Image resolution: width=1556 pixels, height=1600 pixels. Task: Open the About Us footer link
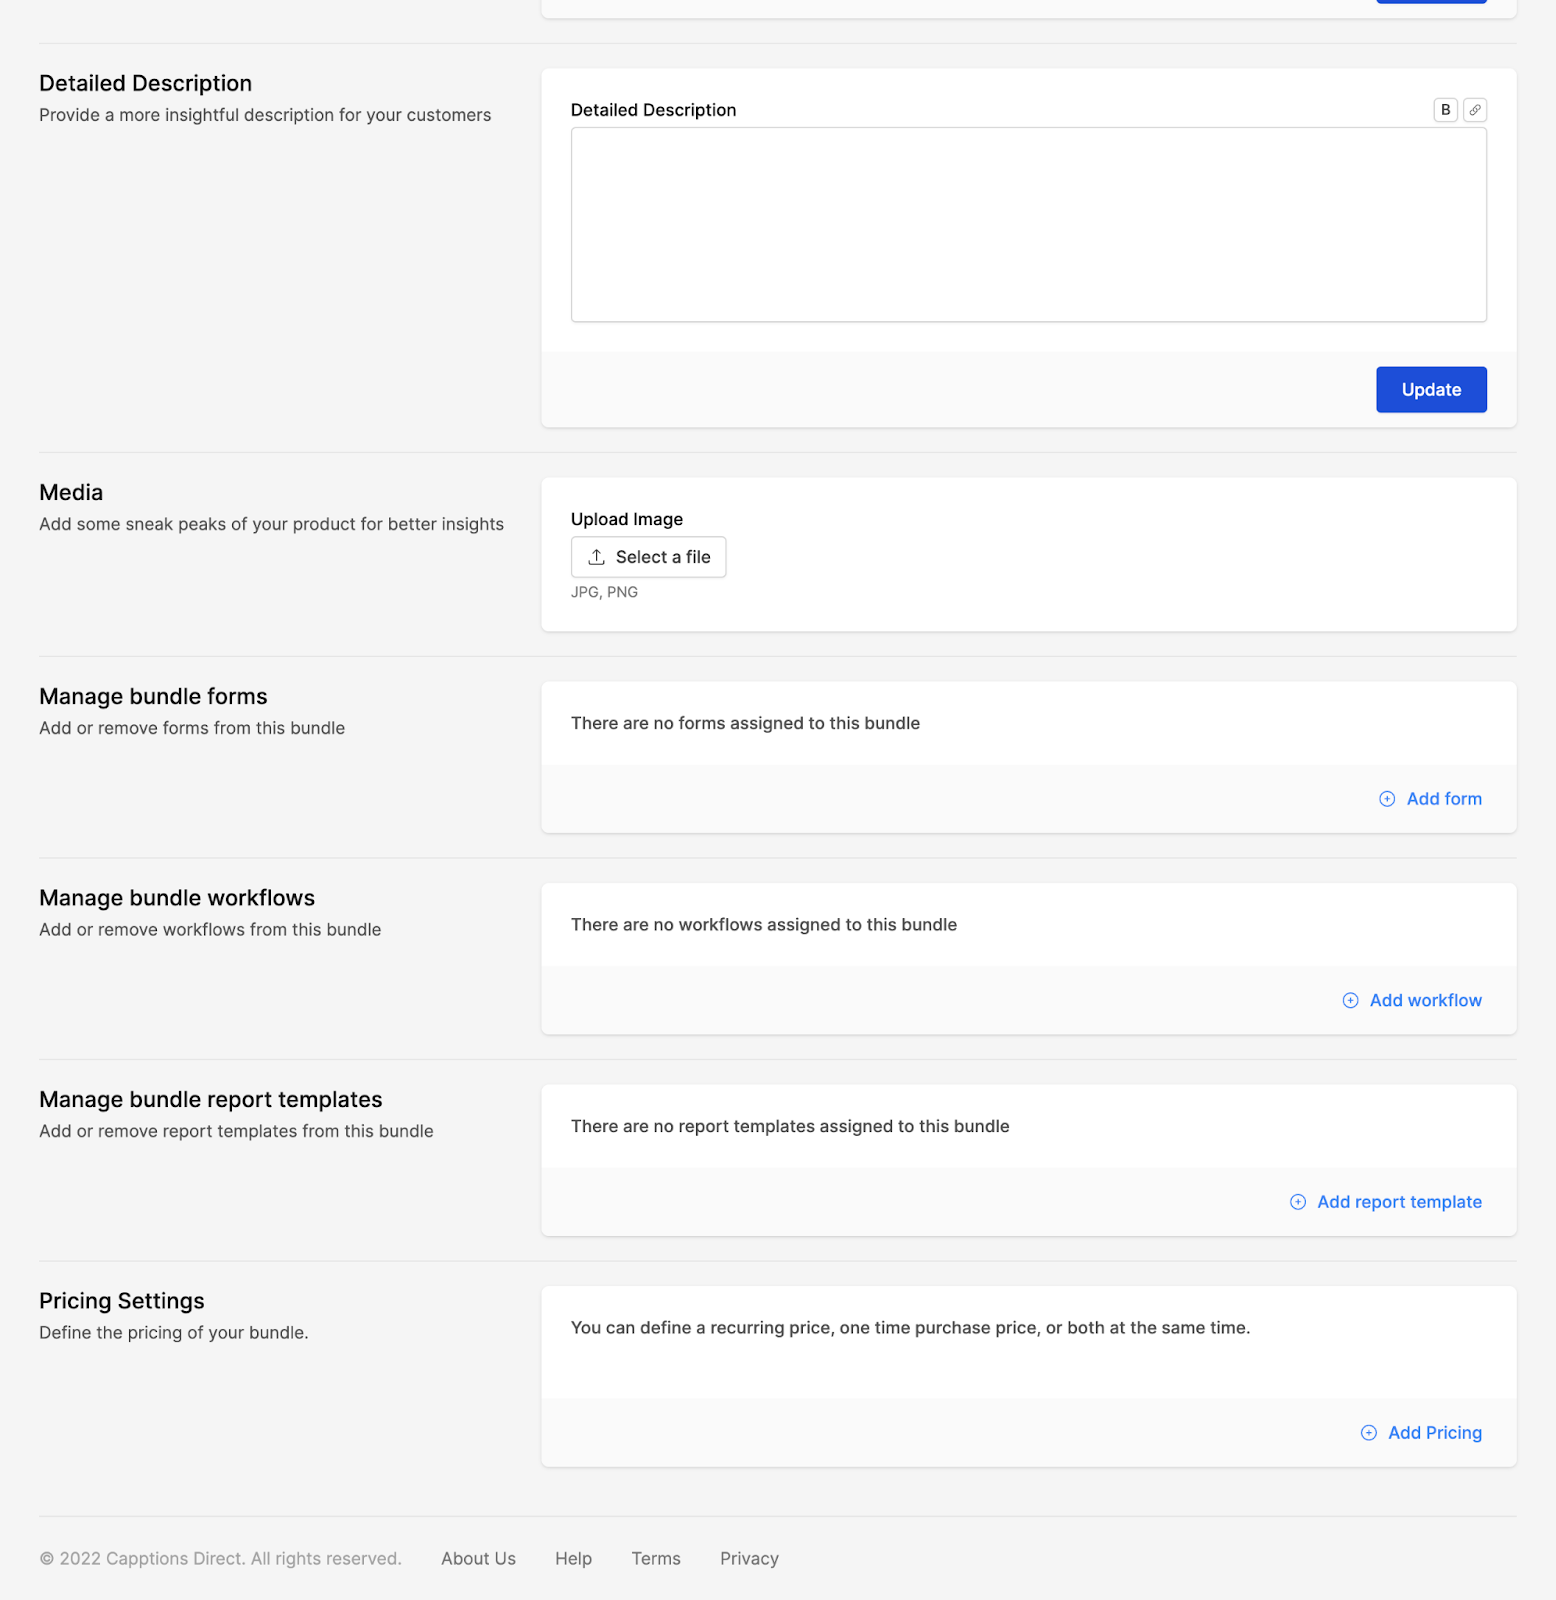pos(478,1559)
